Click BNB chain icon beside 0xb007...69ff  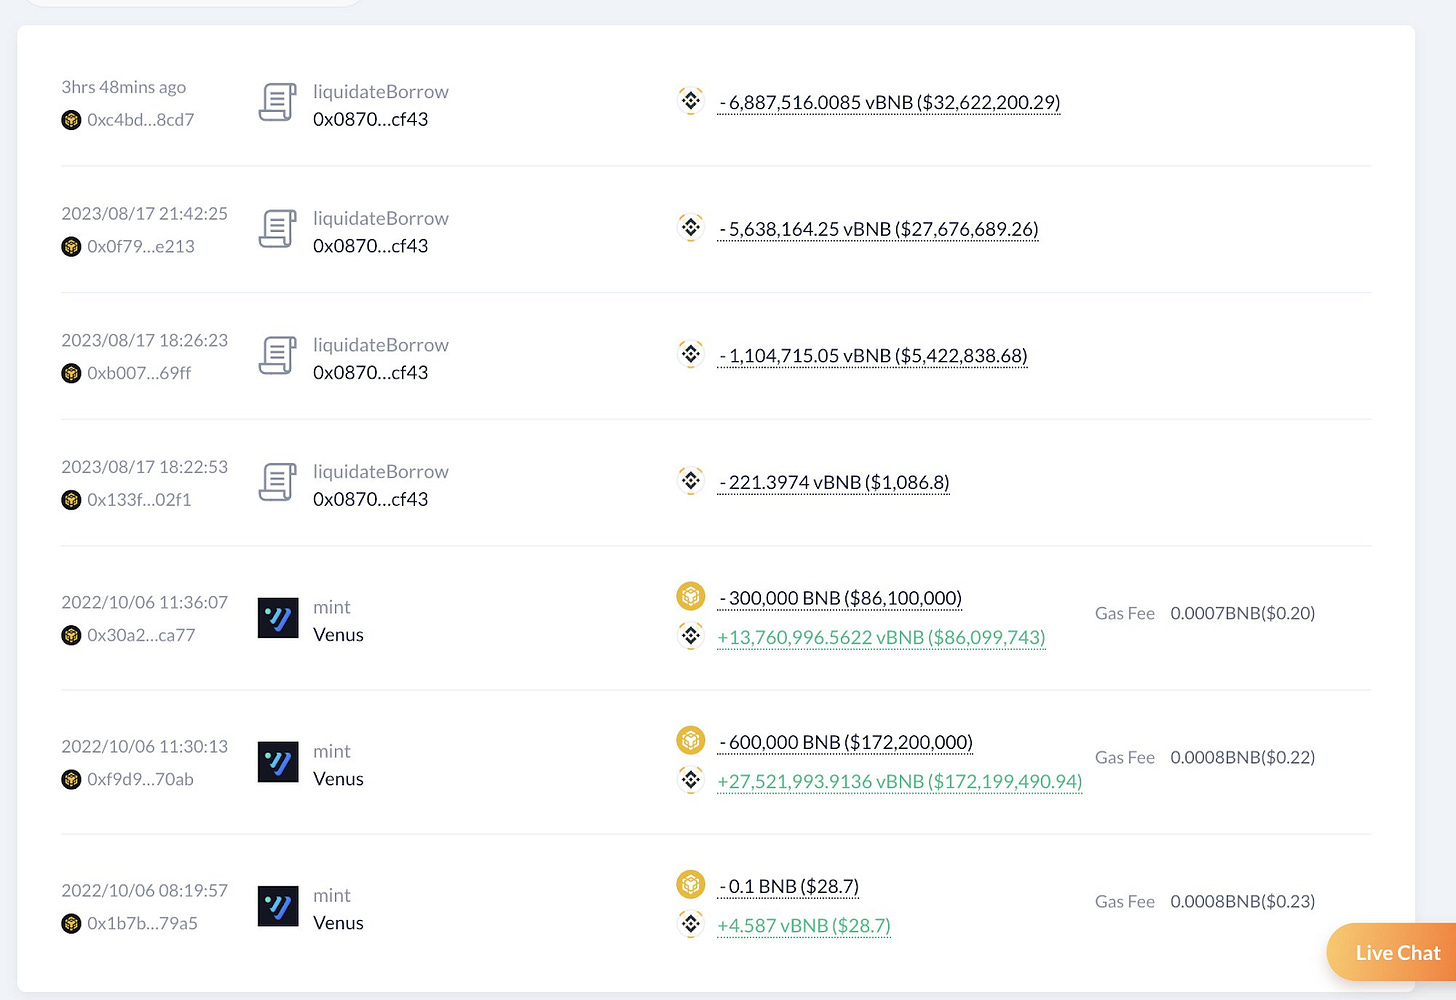(x=71, y=374)
